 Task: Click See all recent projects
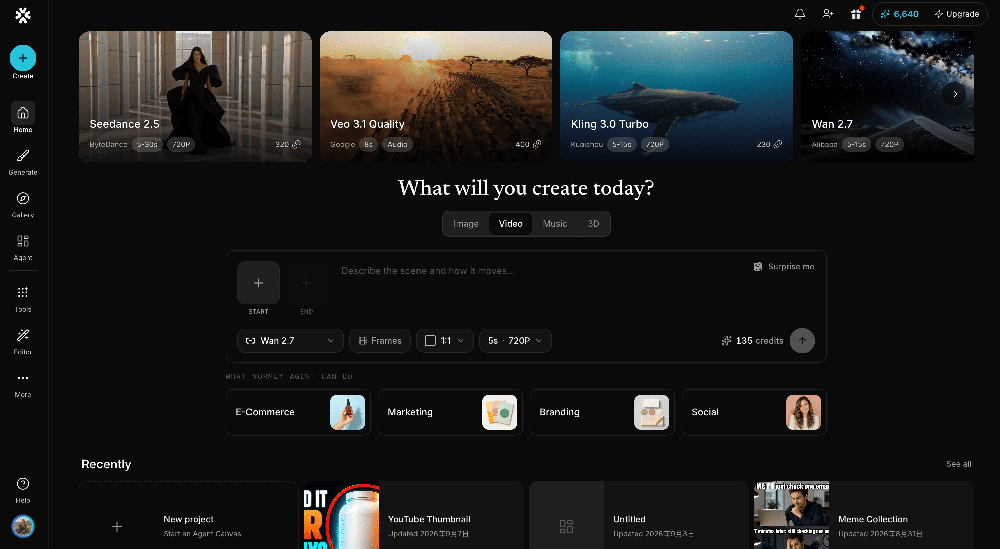pos(959,464)
